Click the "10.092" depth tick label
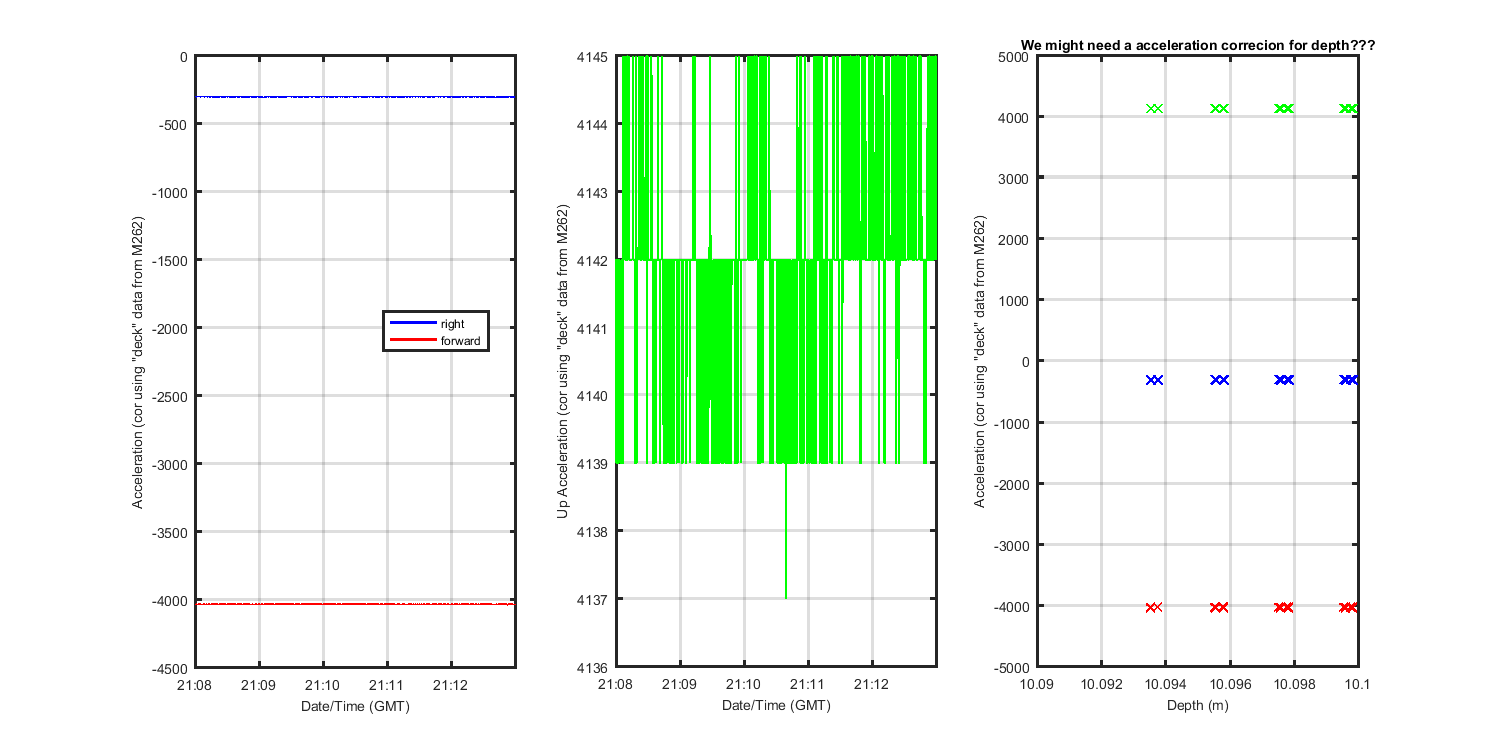The height and width of the screenshot is (750, 1500). (x=1101, y=685)
